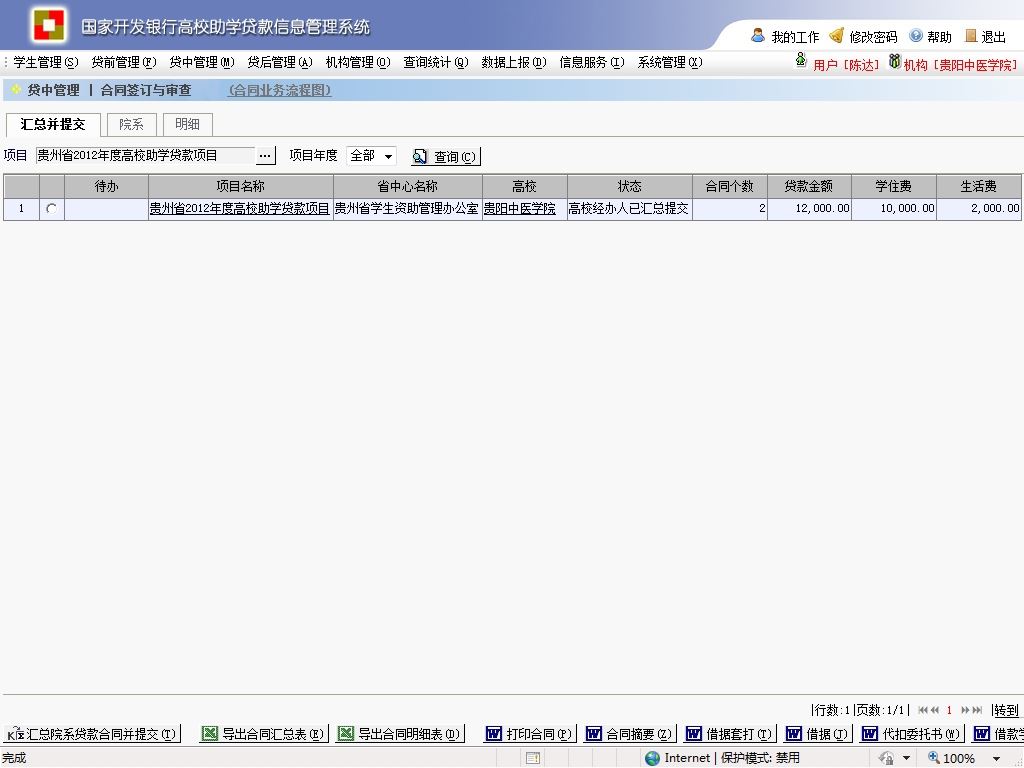1024x768 pixels.
Task: Click the 生活费 column header
Action: point(978,186)
